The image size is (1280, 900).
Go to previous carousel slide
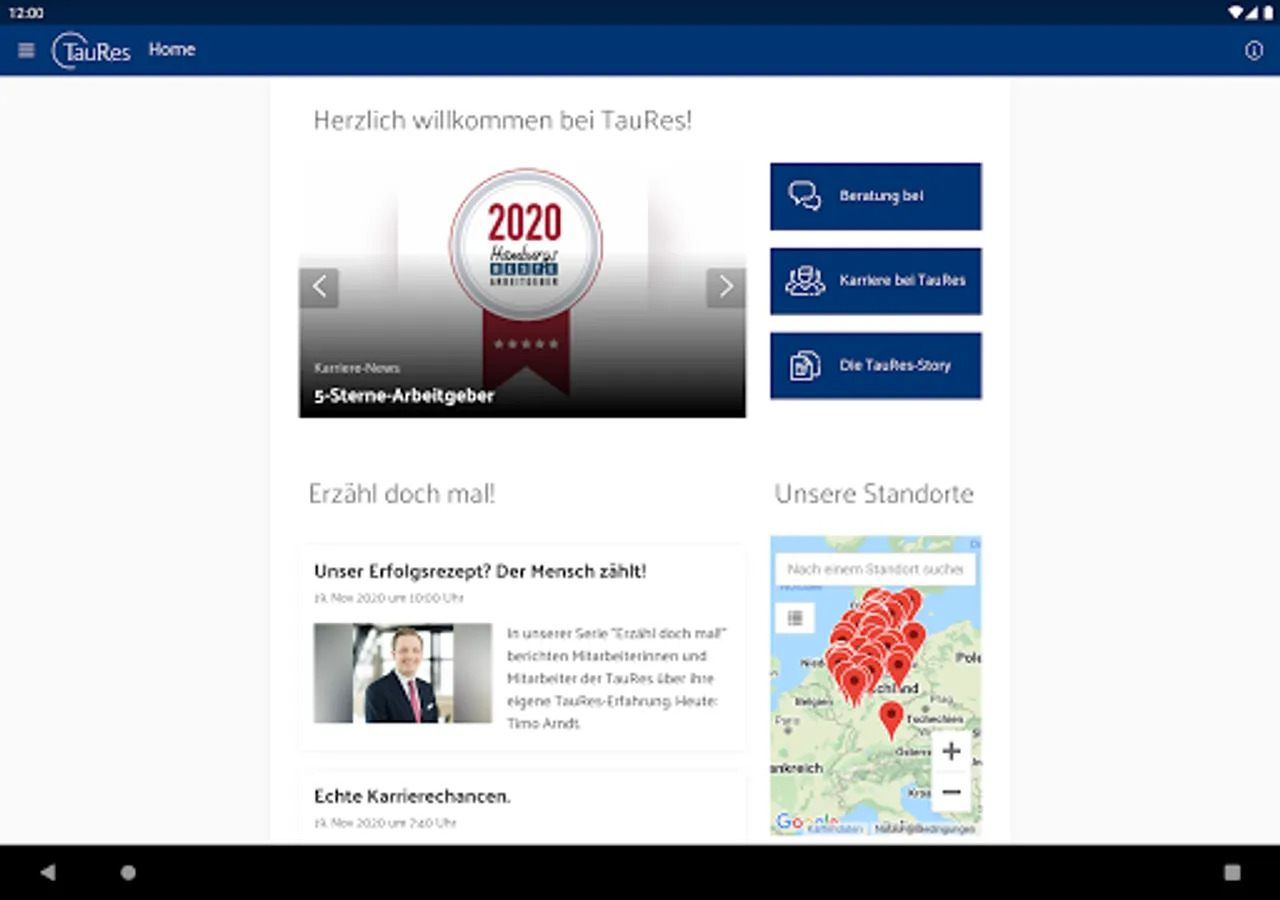[319, 288]
